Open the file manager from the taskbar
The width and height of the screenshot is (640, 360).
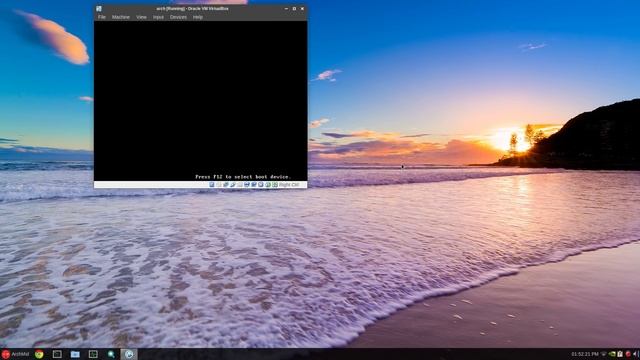pyautogui.click(x=75, y=354)
